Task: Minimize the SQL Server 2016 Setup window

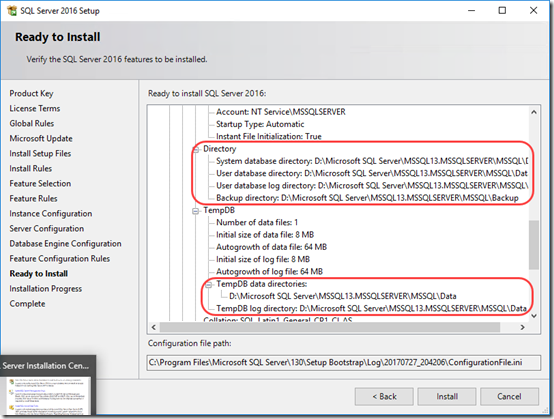Action: (471, 11)
